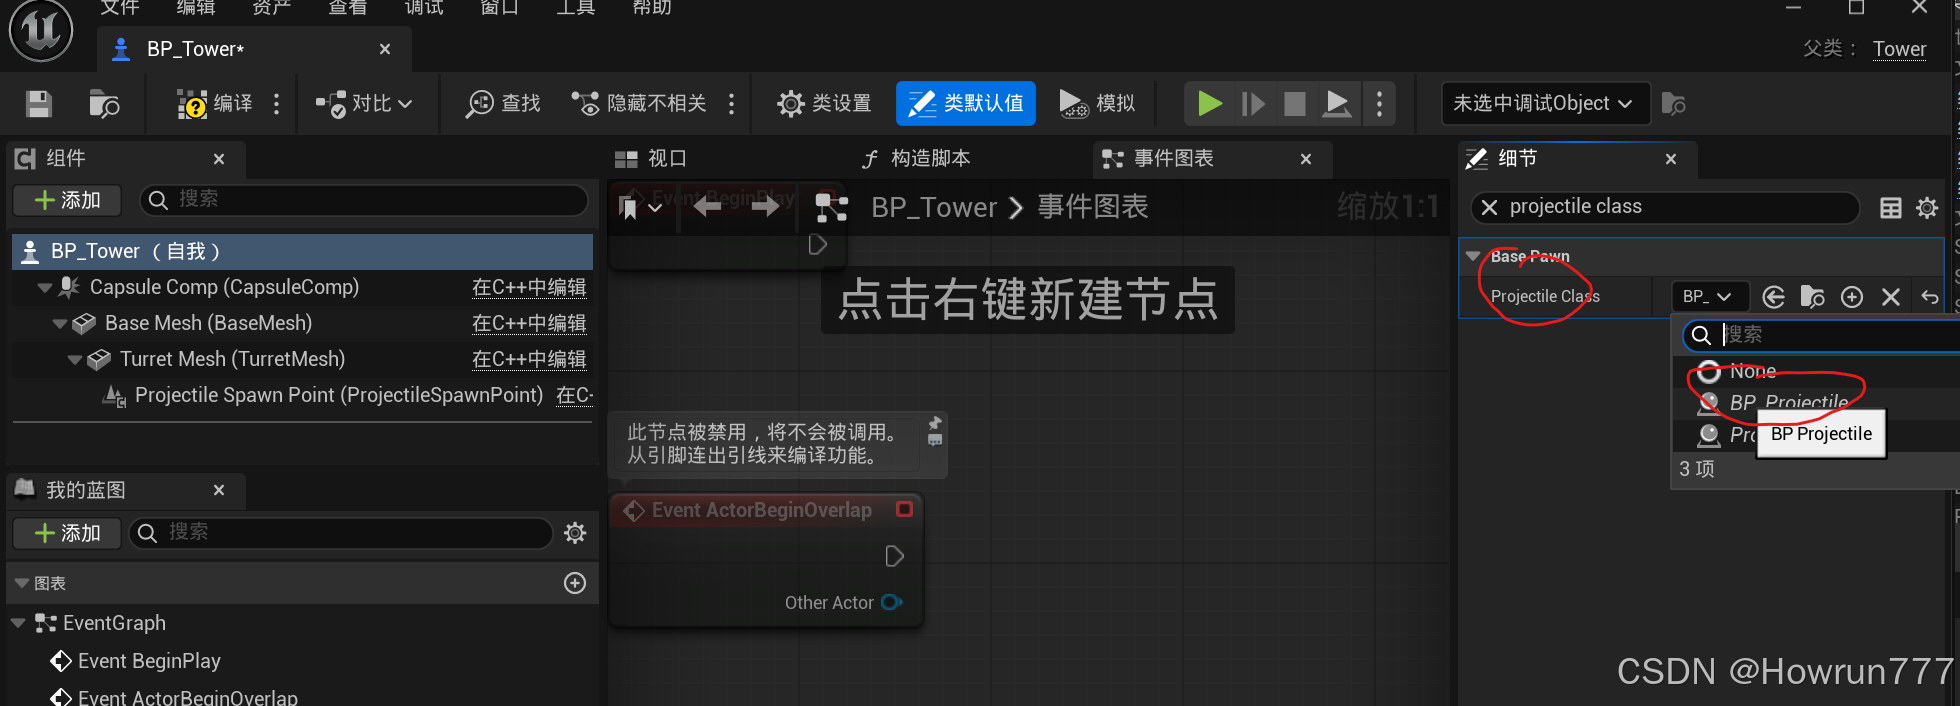Open 类设置 class settings
Screen dimensions: 1960x706
[x=824, y=104]
